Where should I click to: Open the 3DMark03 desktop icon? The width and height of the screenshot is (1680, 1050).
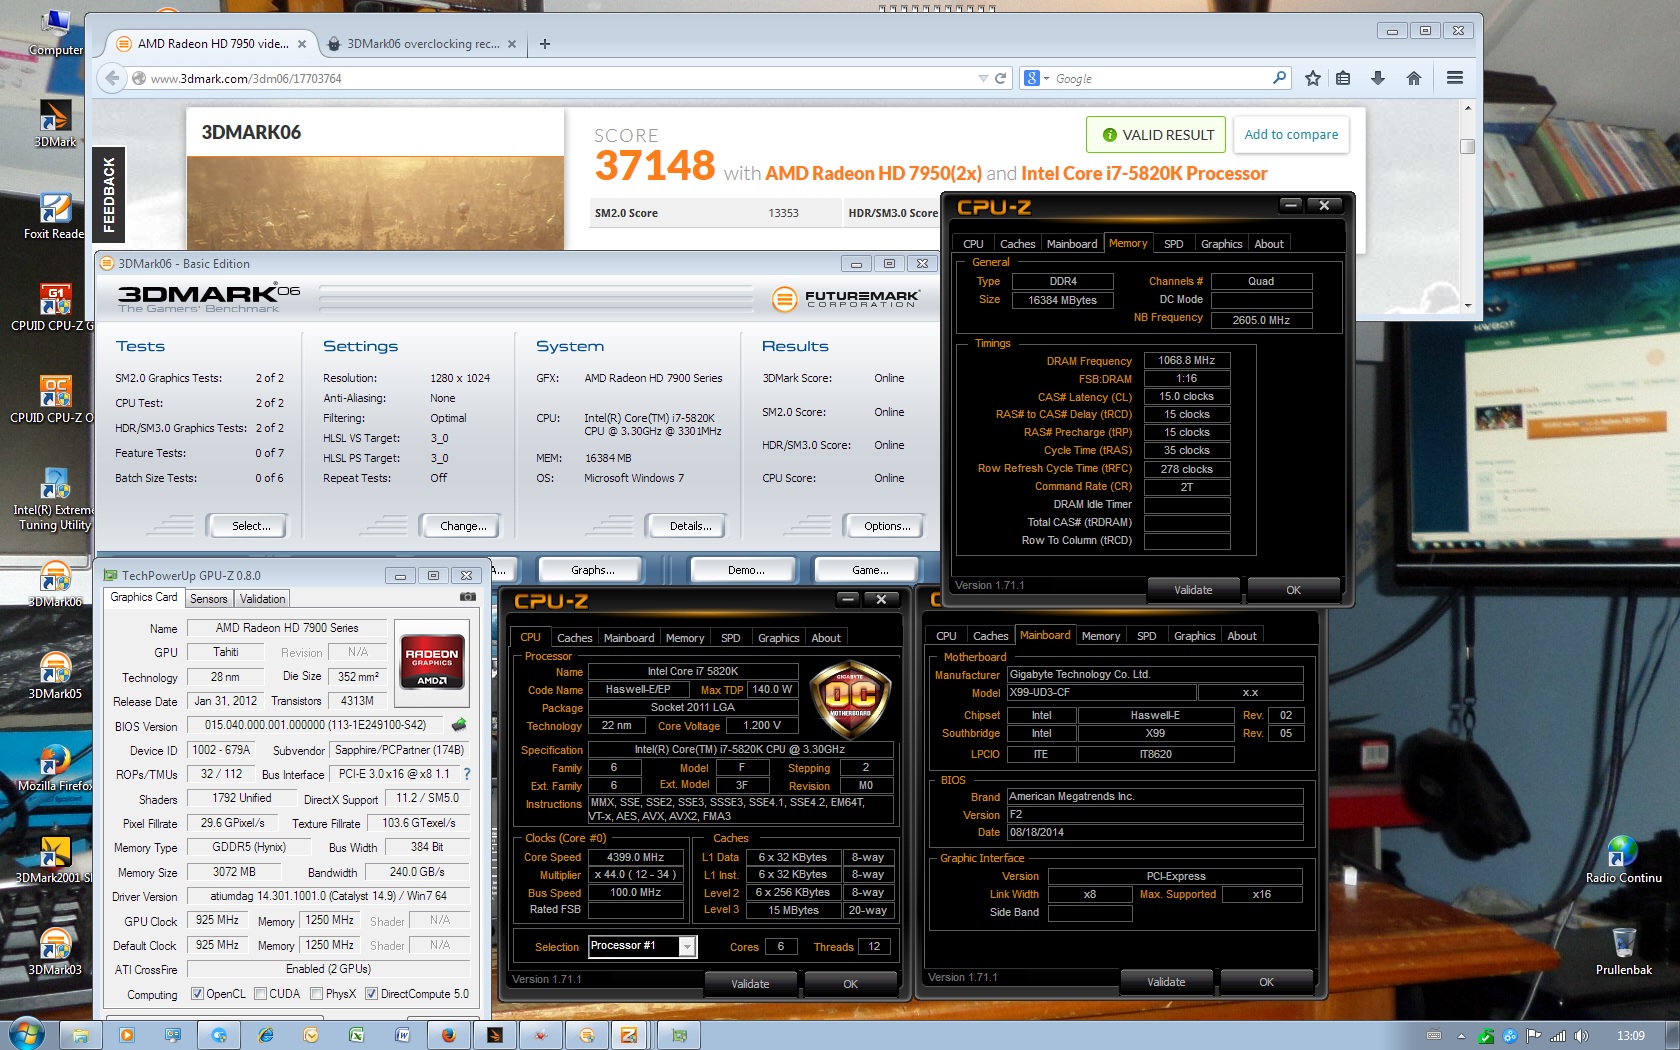(55, 951)
